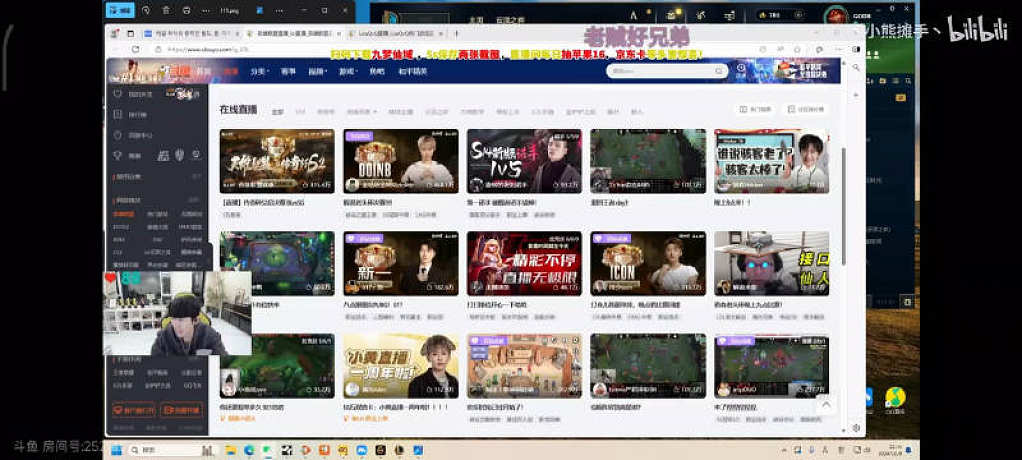Expand the 游戏 dropdown in the navigation bar
The image size is (1022, 460).
tap(347, 71)
